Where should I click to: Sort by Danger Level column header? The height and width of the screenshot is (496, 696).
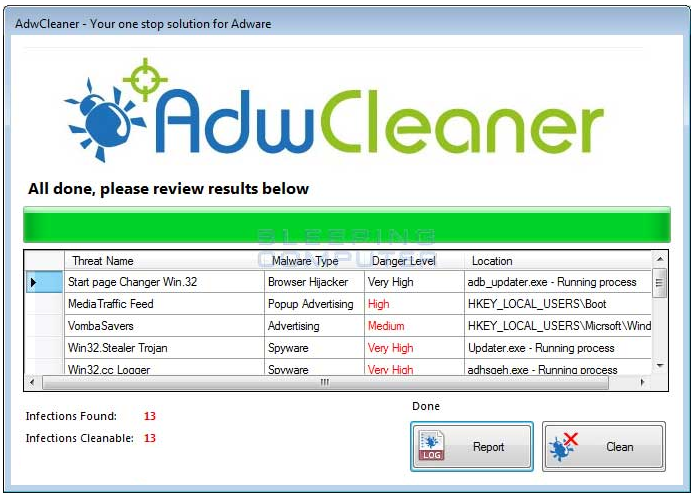[x=403, y=261]
